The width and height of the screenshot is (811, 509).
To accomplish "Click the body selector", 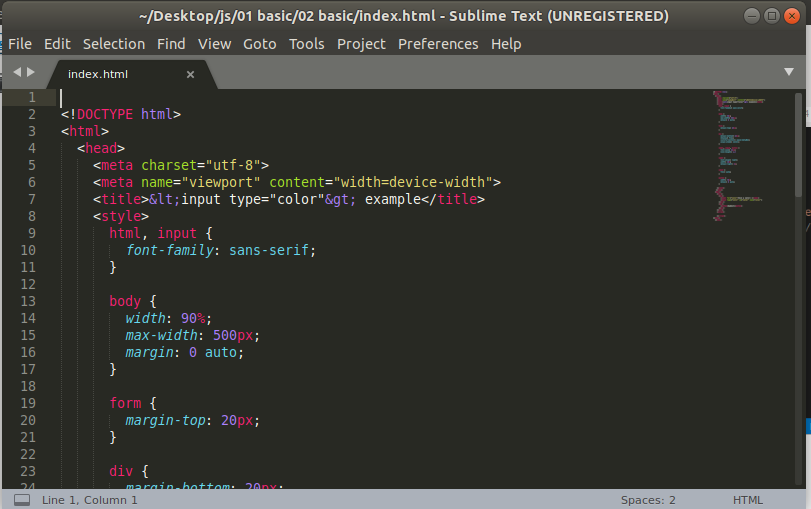I will (125, 301).
